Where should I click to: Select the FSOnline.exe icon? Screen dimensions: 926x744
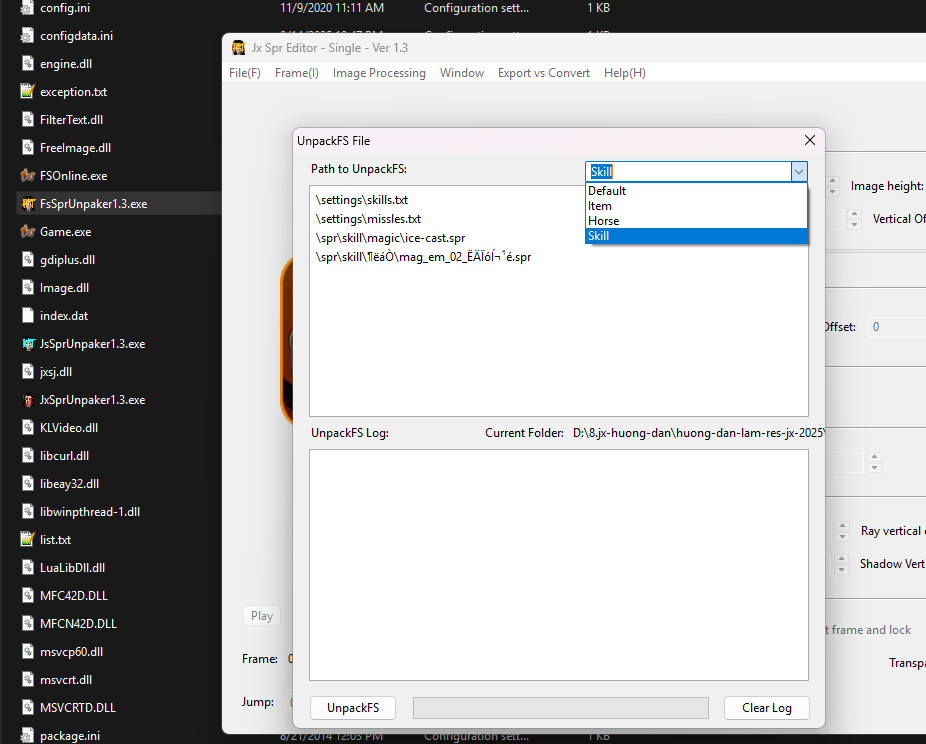(28, 176)
